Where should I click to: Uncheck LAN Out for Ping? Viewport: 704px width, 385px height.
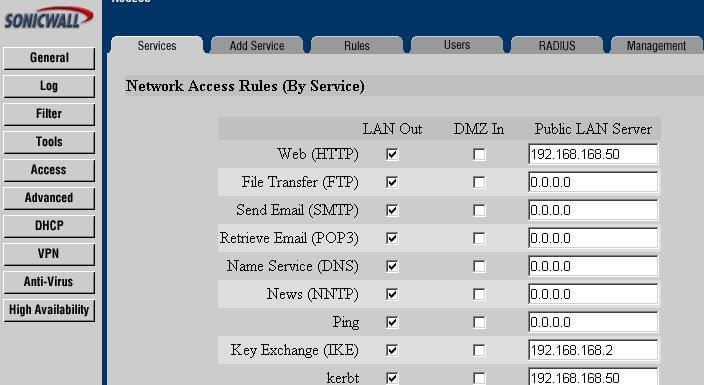point(392,322)
